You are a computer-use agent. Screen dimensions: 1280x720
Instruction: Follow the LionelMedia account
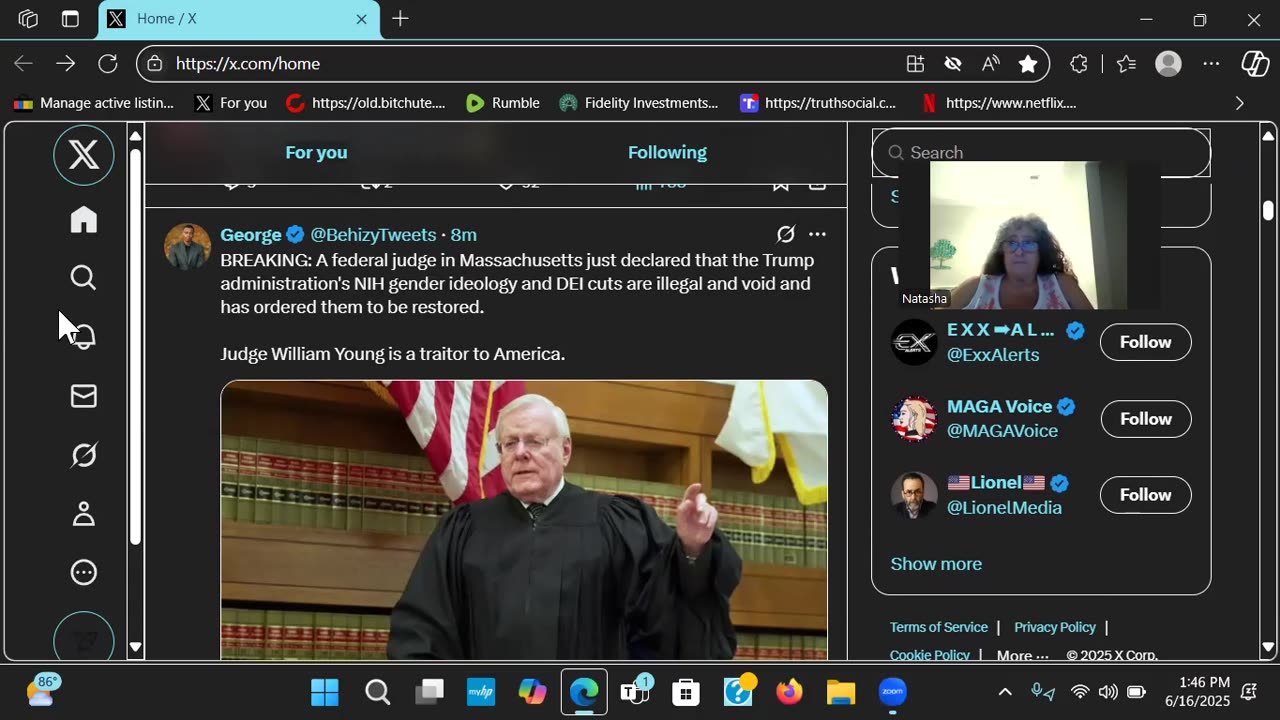[1146, 495]
